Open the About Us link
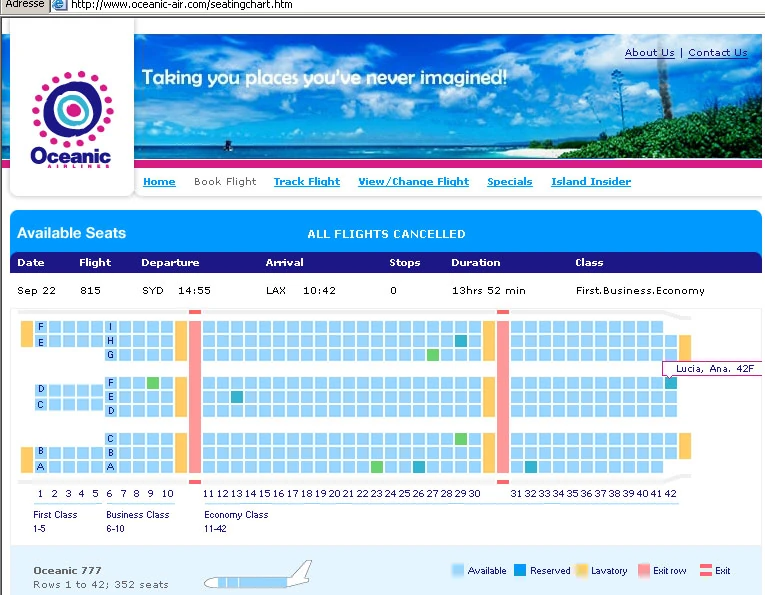 (x=649, y=53)
